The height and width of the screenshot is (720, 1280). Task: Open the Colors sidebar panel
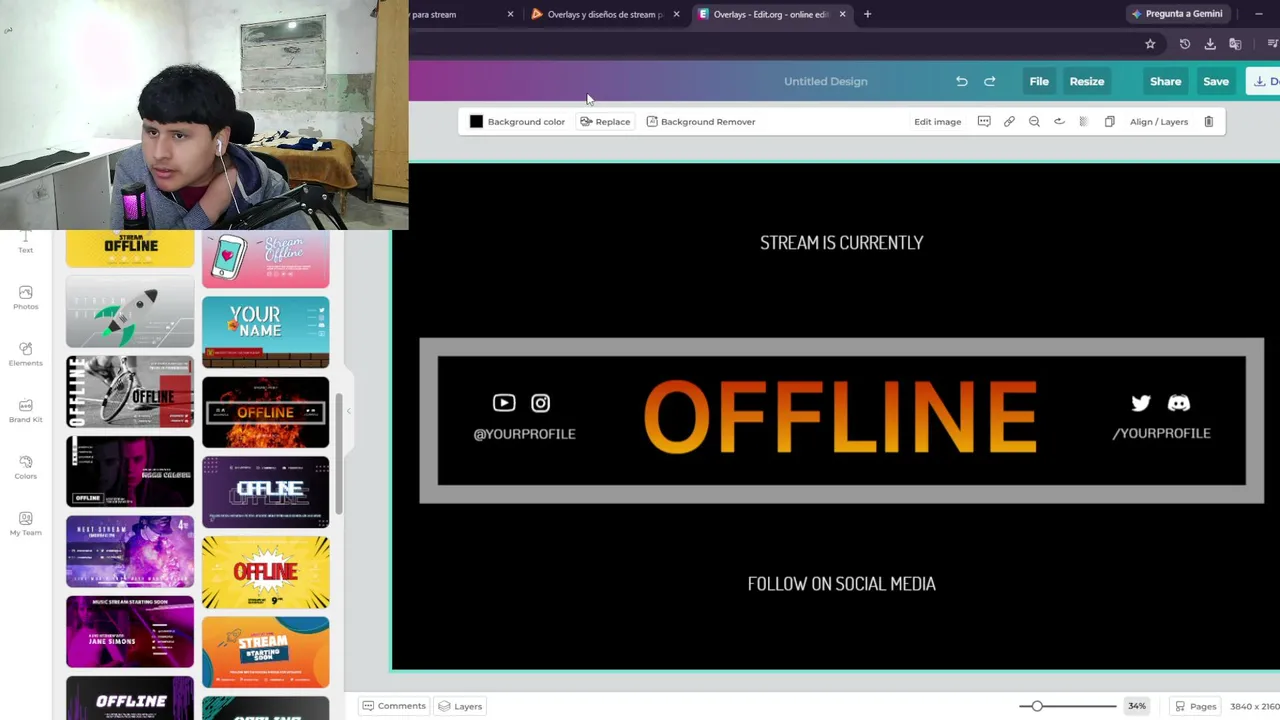point(25,467)
